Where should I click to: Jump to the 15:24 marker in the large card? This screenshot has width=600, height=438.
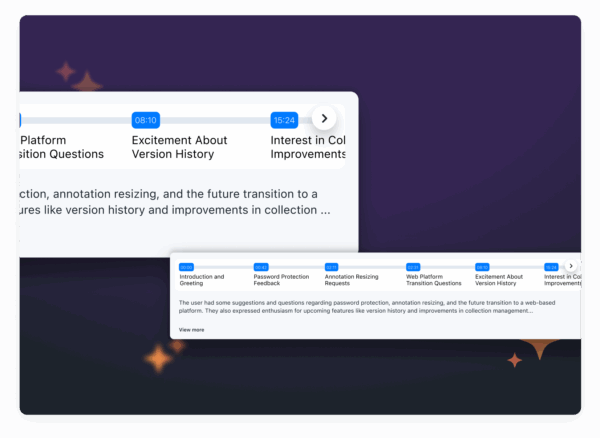284,120
